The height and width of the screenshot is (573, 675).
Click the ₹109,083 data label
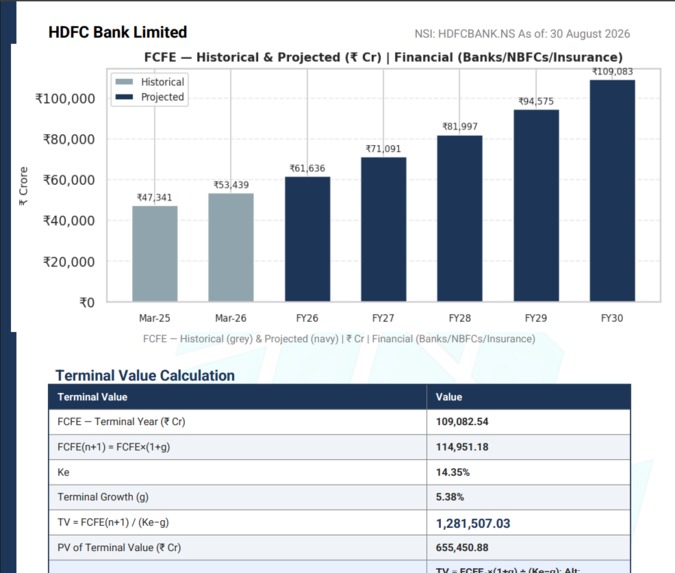click(612, 71)
